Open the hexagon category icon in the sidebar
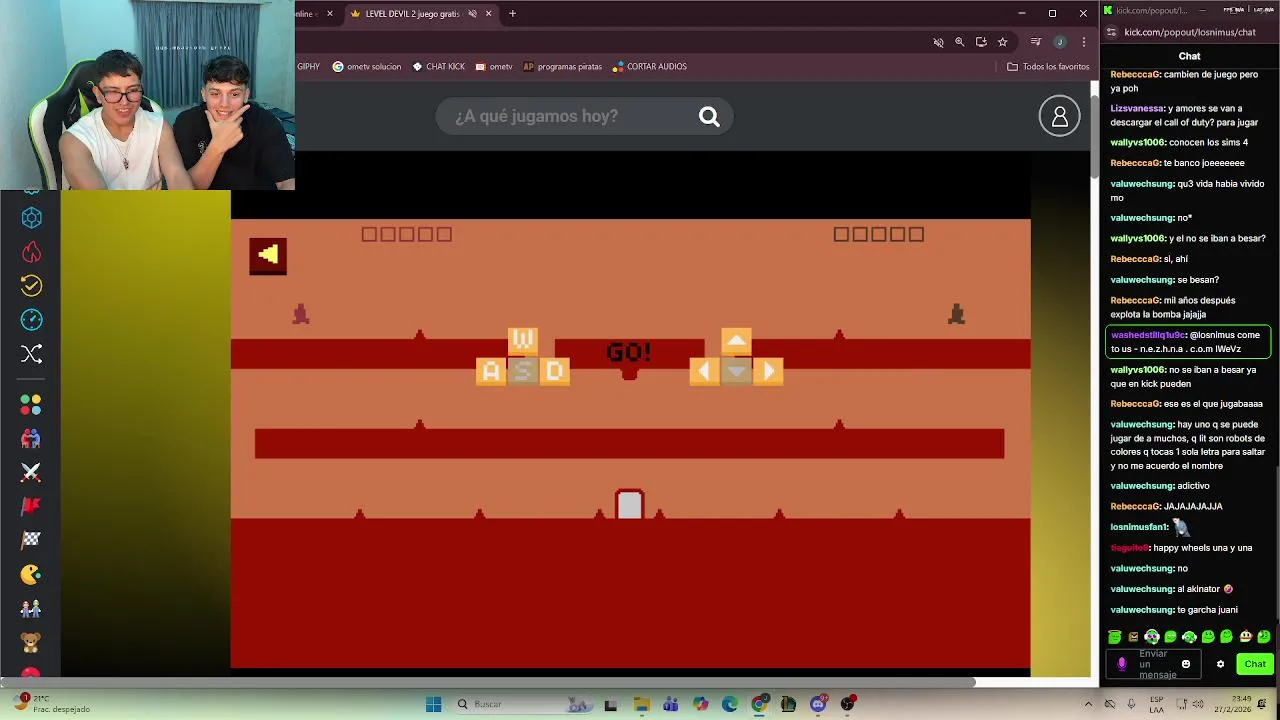The height and width of the screenshot is (720, 1280). pyautogui.click(x=31, y=218)
